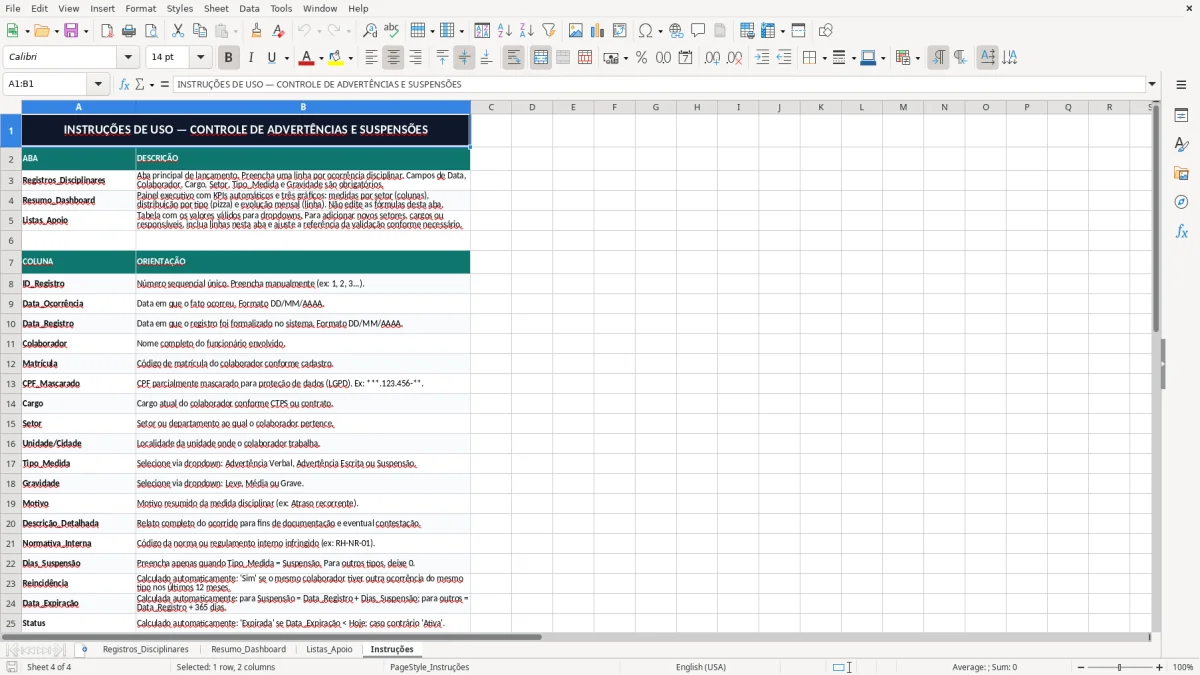Select column header C
The width and height of the screenshot is (1200, 675).
[x=491, y=107]
